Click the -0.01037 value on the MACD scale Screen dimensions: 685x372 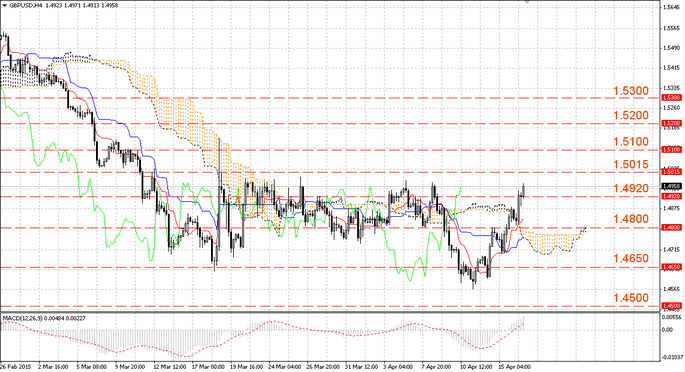(x=673, y=357)
